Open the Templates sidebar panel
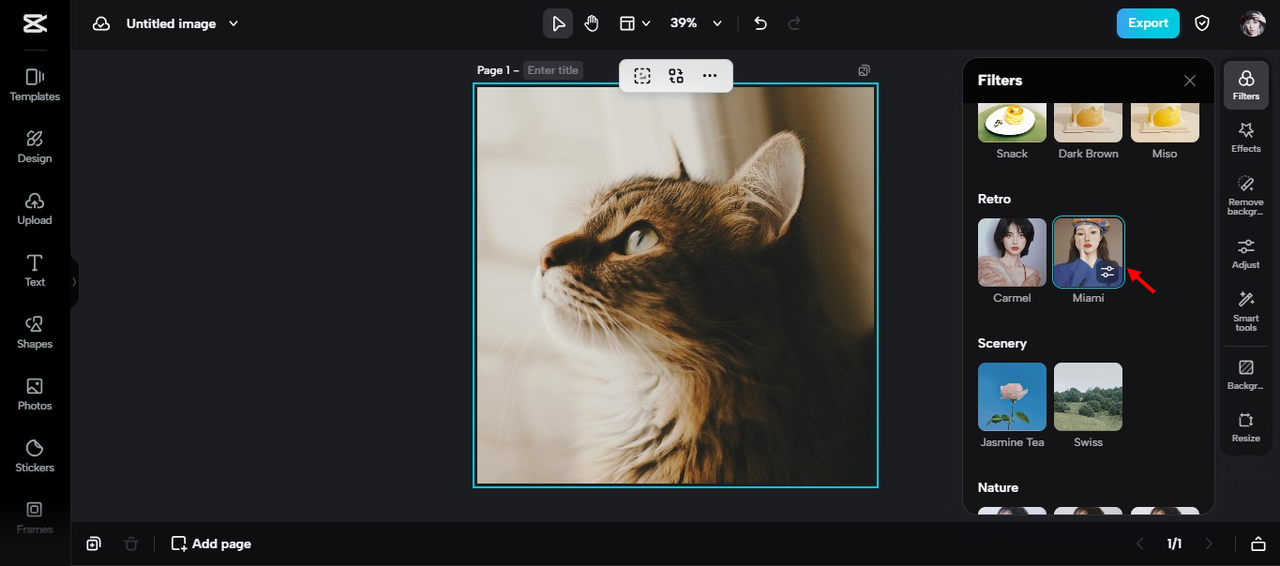The height and width of the screenshot is (566, 1280). click(35, 85)
